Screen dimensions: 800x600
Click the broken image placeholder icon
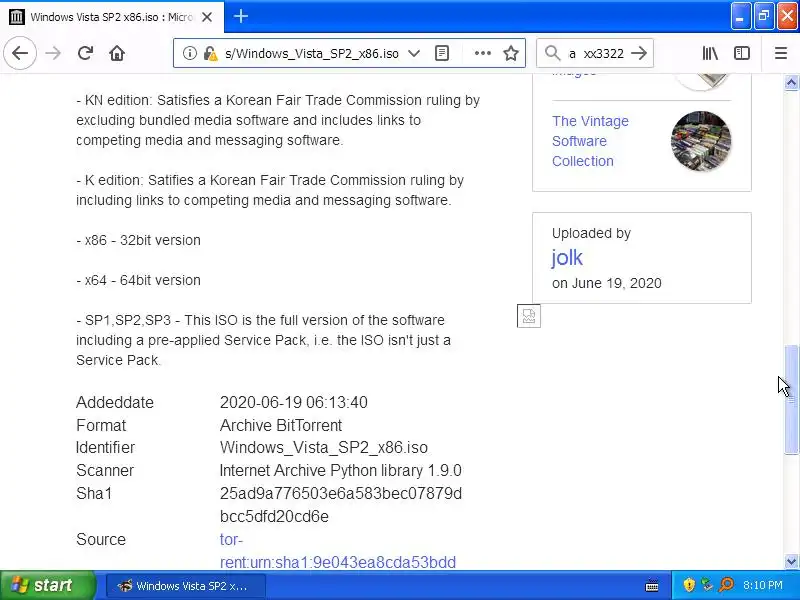[x=529, y=316]
